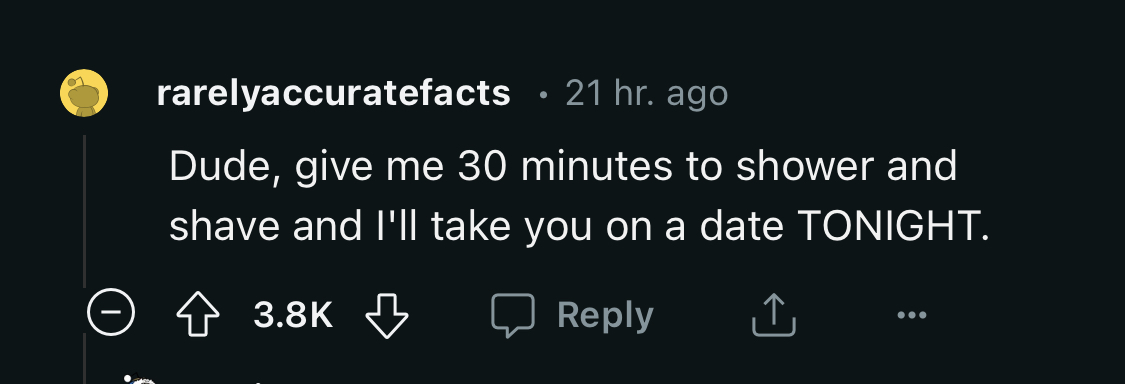Click the 3.8K vote score

(293, 315)
